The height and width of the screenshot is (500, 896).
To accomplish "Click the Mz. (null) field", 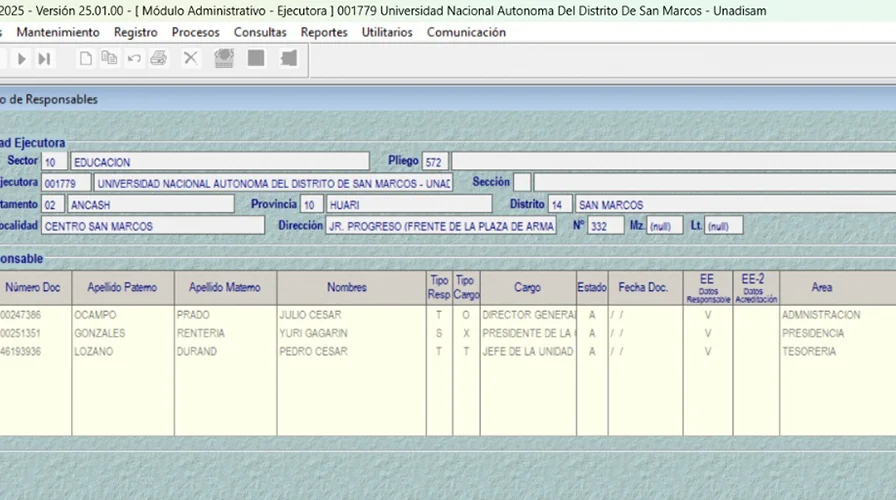I will (665, 226).
